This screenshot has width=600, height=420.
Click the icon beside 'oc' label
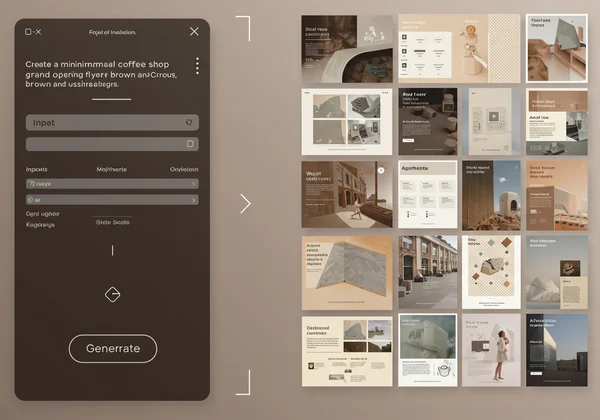coord(31,200)
